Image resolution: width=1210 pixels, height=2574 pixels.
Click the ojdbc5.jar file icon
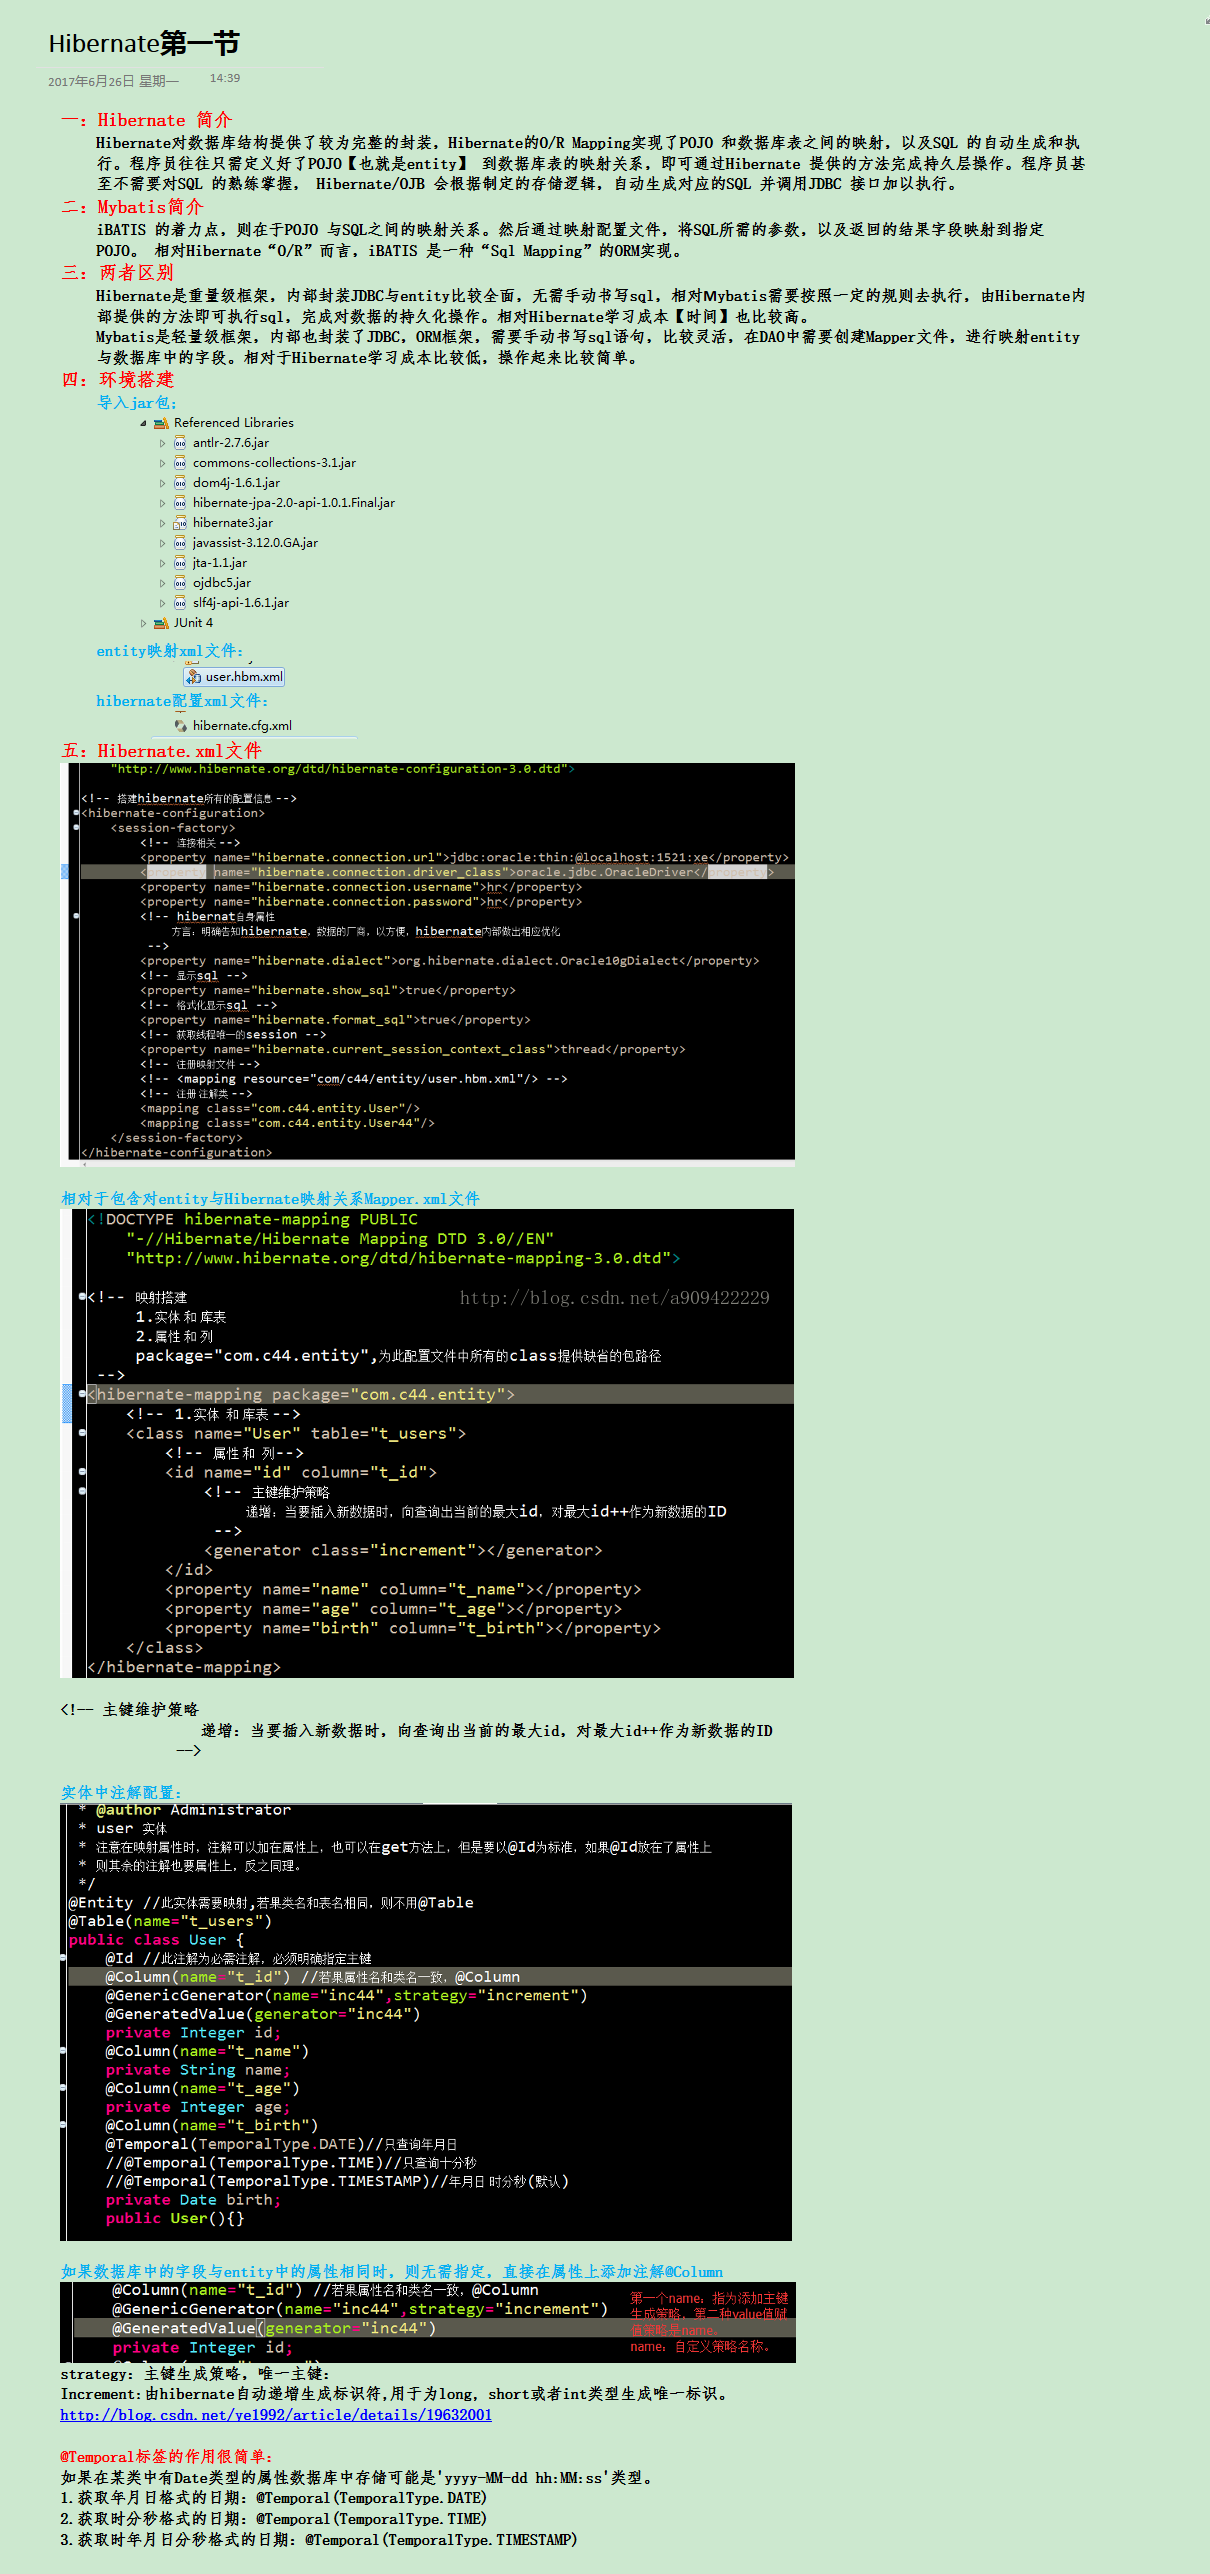[x=180, y=583]
